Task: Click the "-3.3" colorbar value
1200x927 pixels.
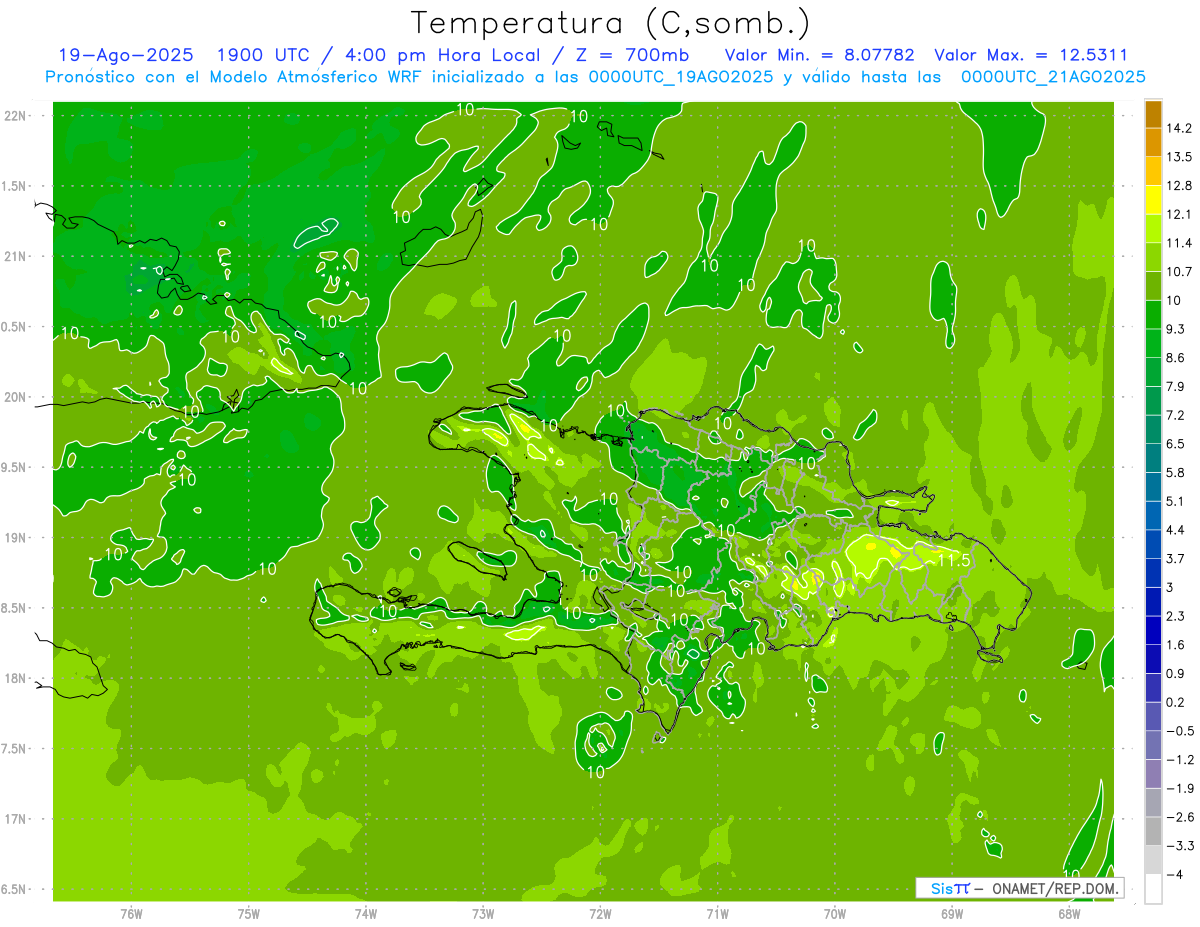Action: coord(1179,846)
